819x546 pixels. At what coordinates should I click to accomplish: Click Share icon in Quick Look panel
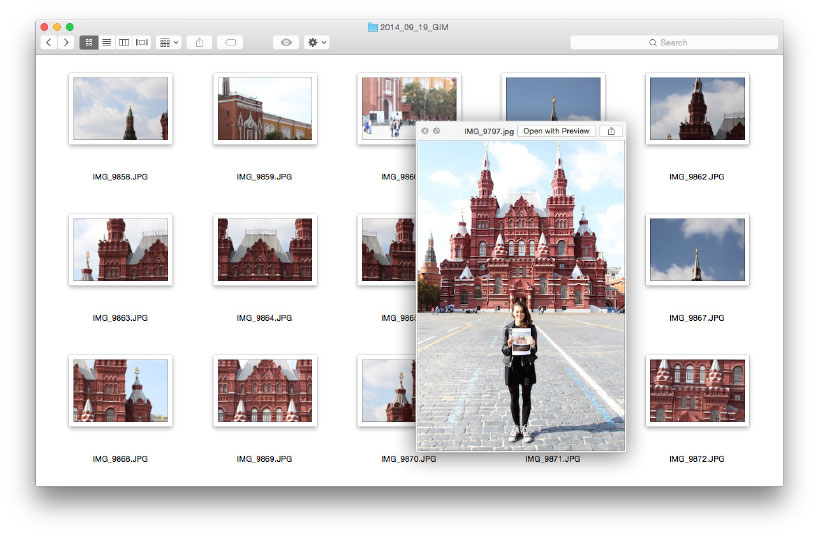(x=610, y=131)
